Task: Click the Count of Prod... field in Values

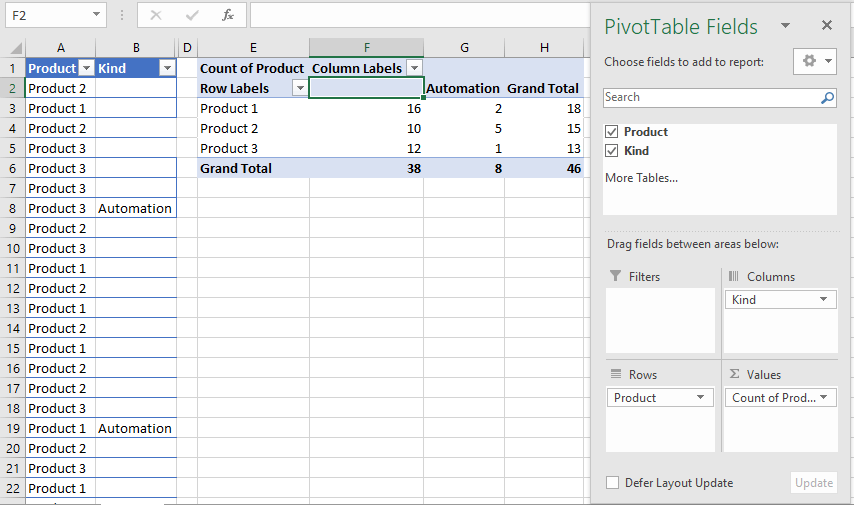Action: (780, 398)
